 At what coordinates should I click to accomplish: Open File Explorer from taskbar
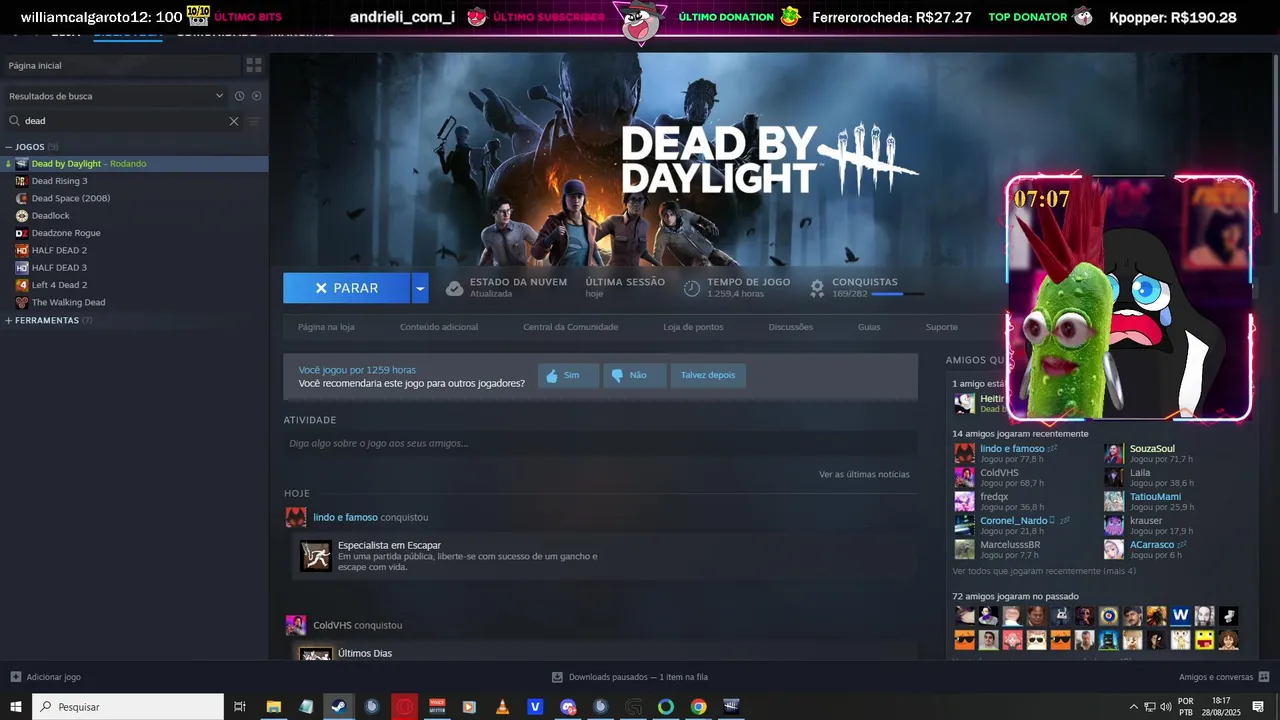273,707
